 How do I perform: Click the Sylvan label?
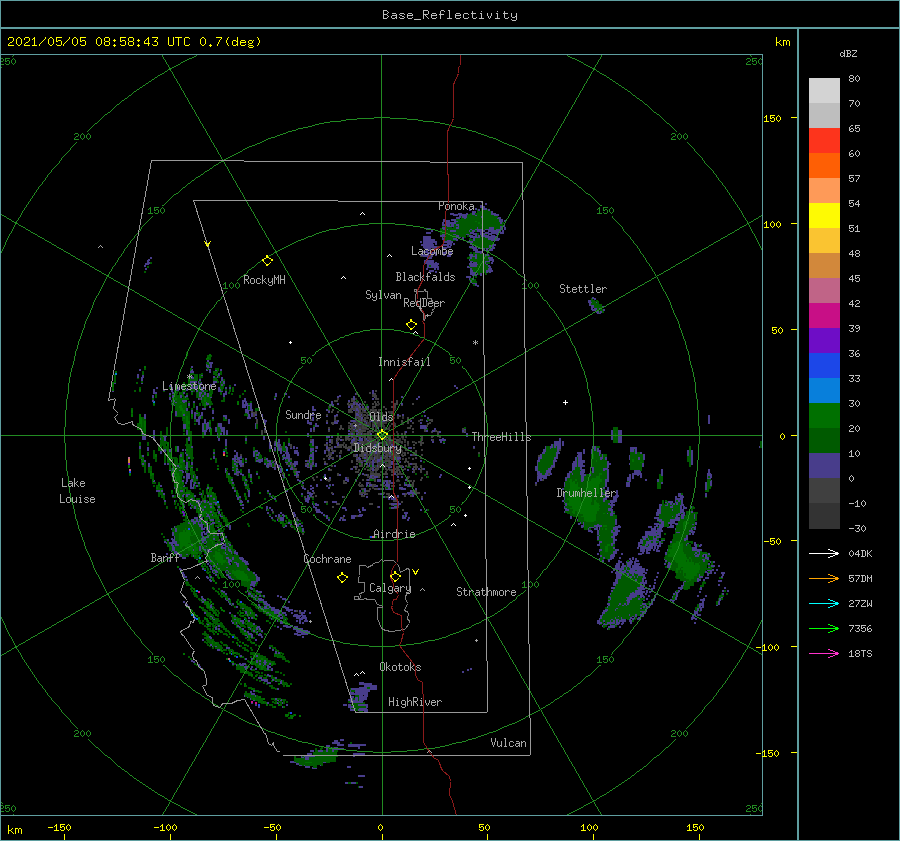pos(383,296)
